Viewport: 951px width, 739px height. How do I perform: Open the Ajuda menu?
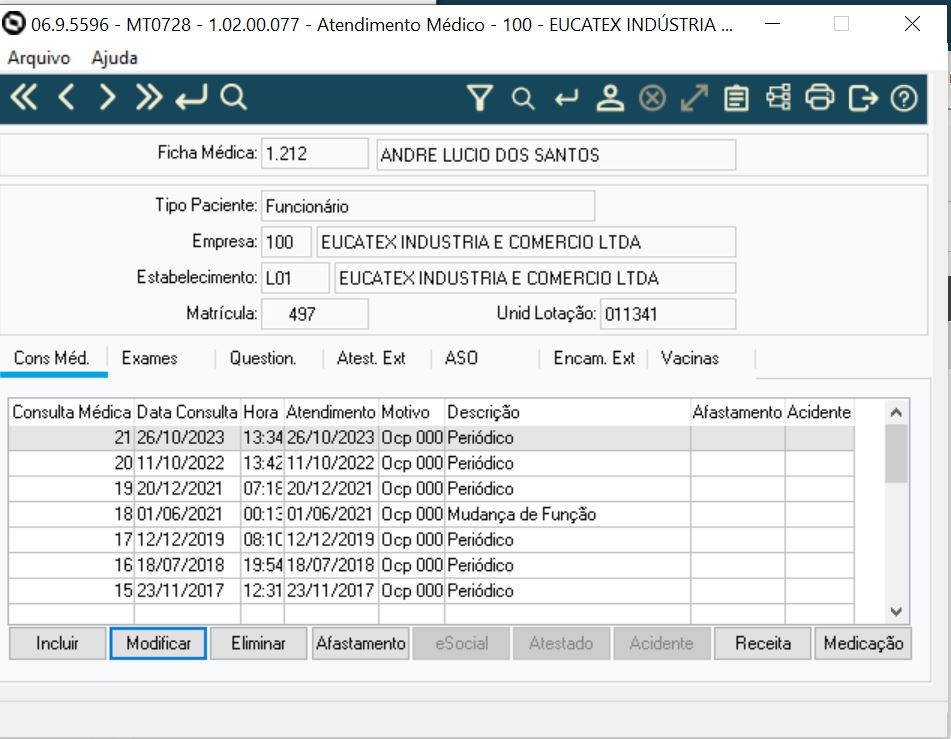click(114, 58)
